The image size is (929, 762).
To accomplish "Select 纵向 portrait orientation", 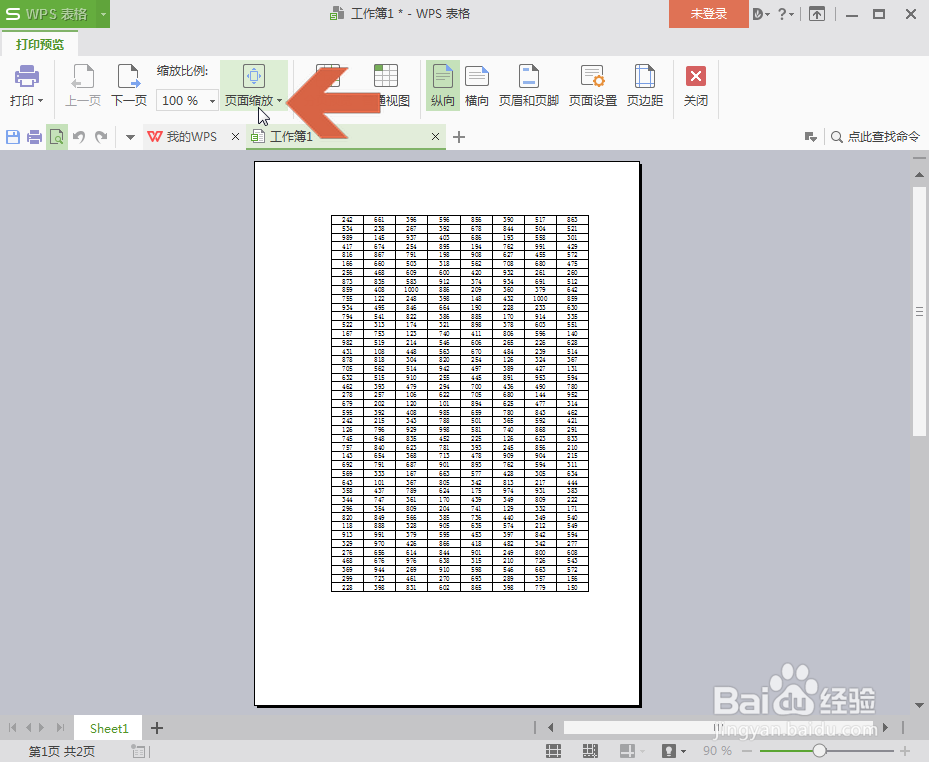I will click(x=443, y=86).
